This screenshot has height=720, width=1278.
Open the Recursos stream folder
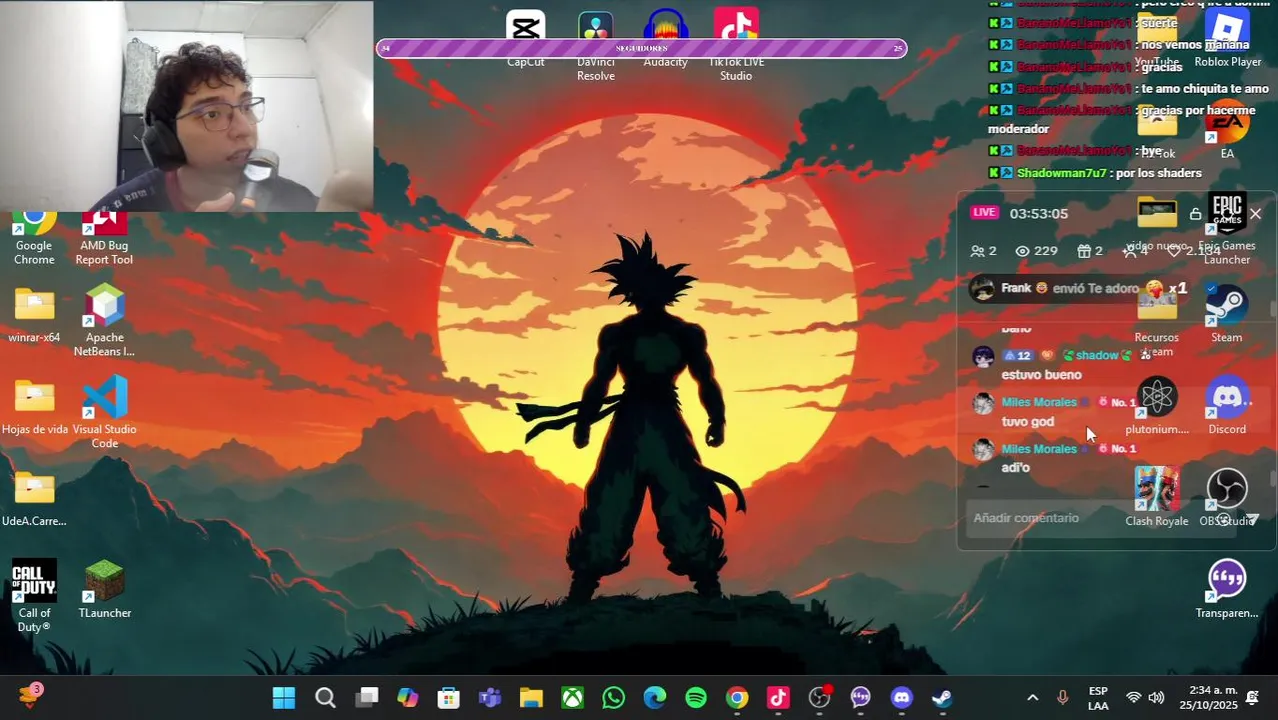[1157, 322]
